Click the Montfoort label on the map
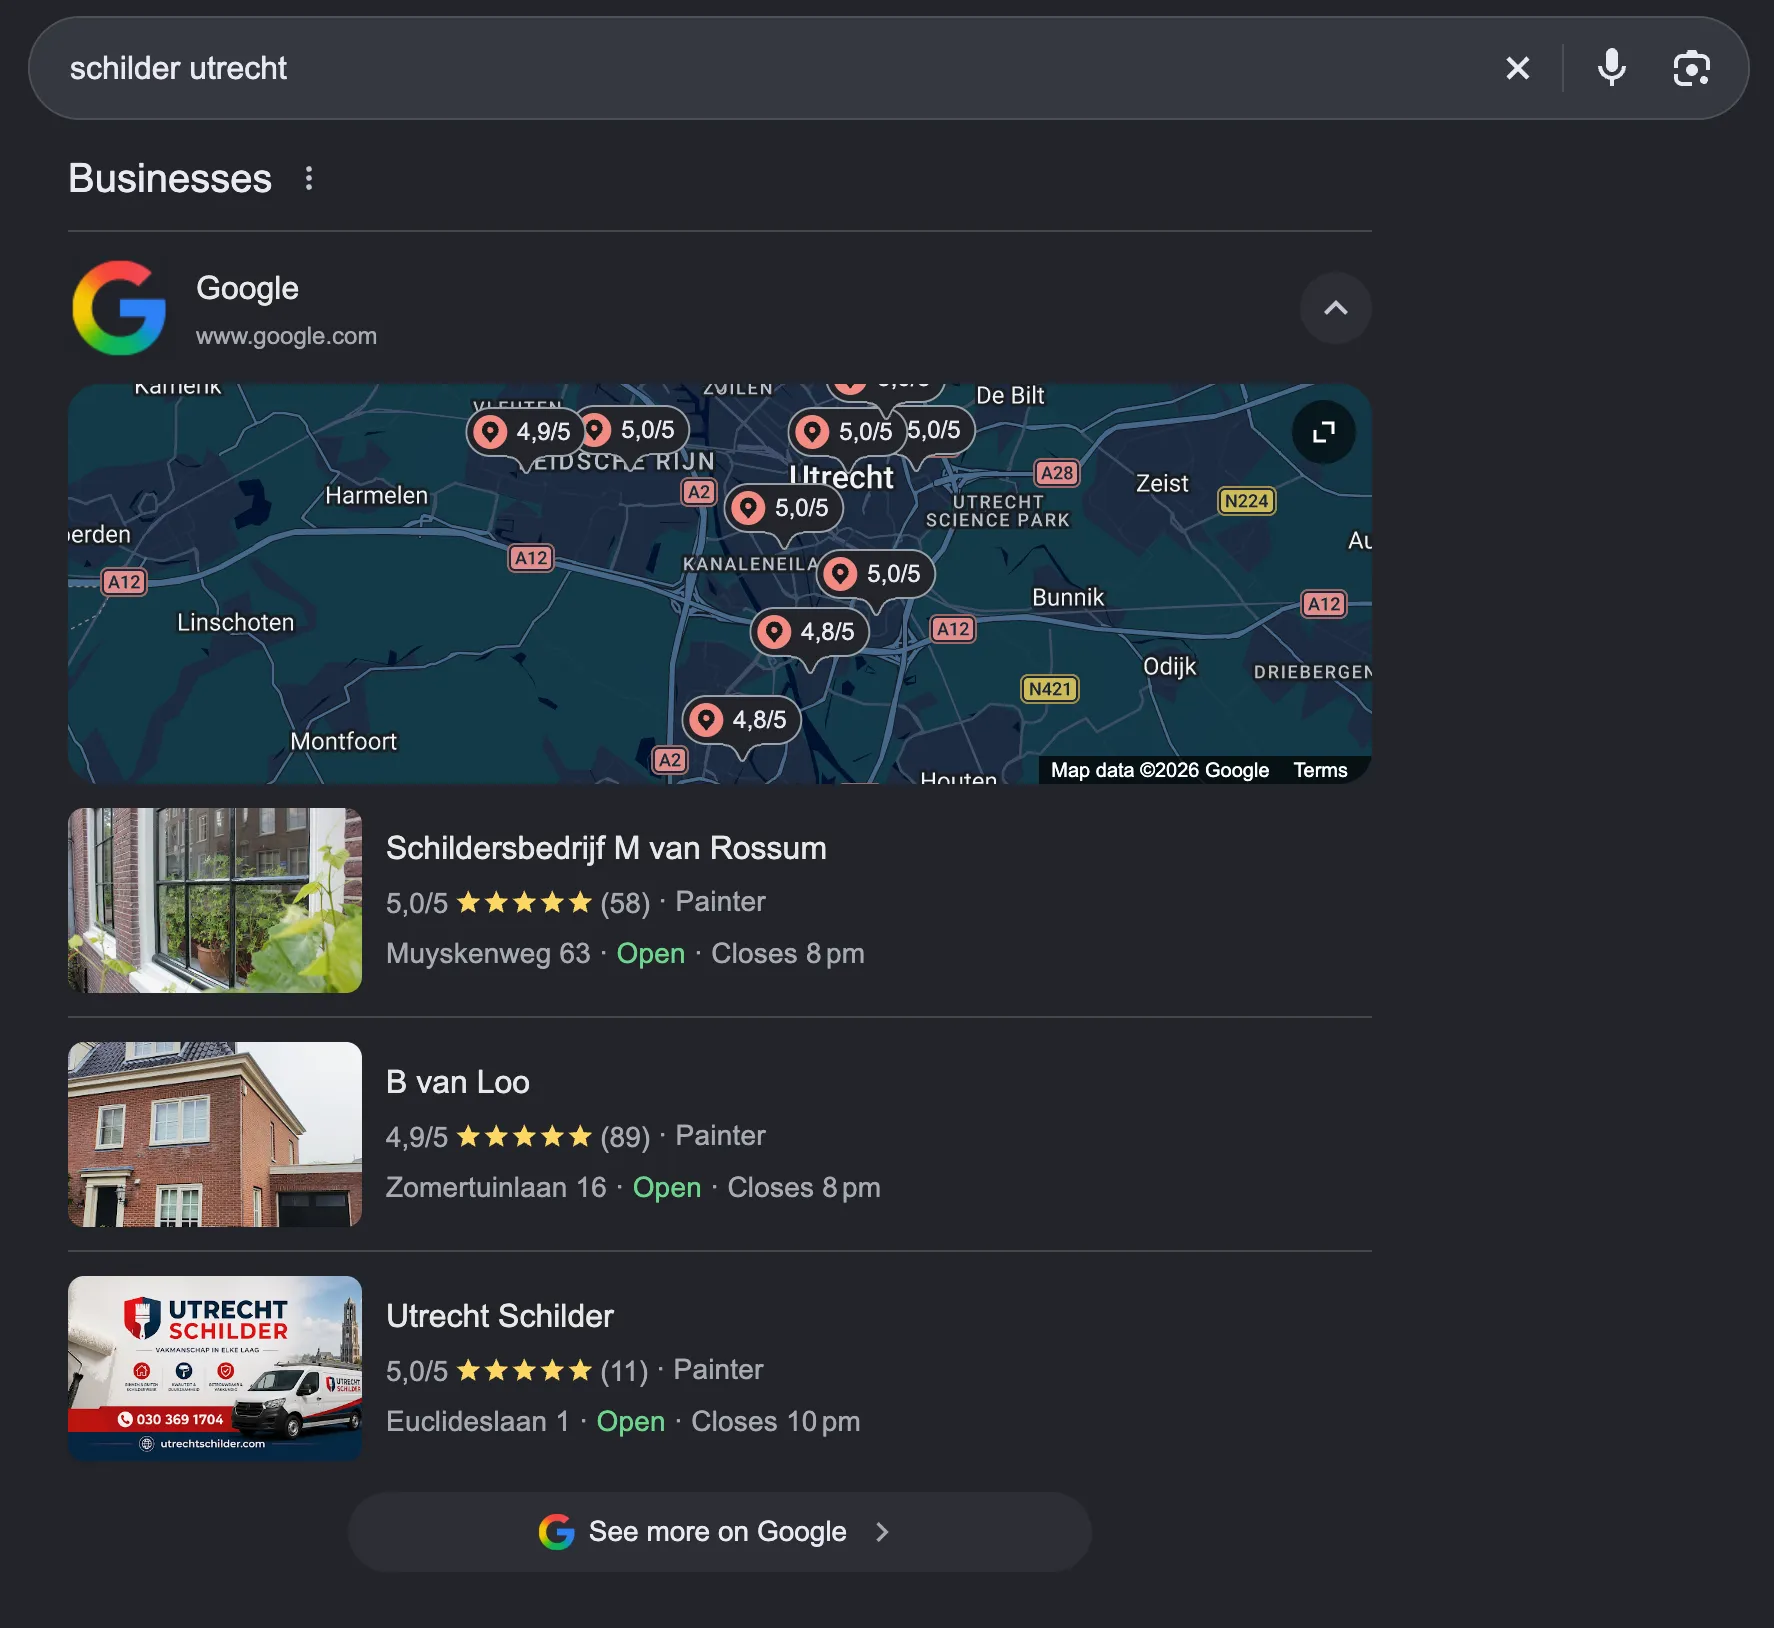The width and height of the screenshot is (1774, 1628). click(343, 742)
